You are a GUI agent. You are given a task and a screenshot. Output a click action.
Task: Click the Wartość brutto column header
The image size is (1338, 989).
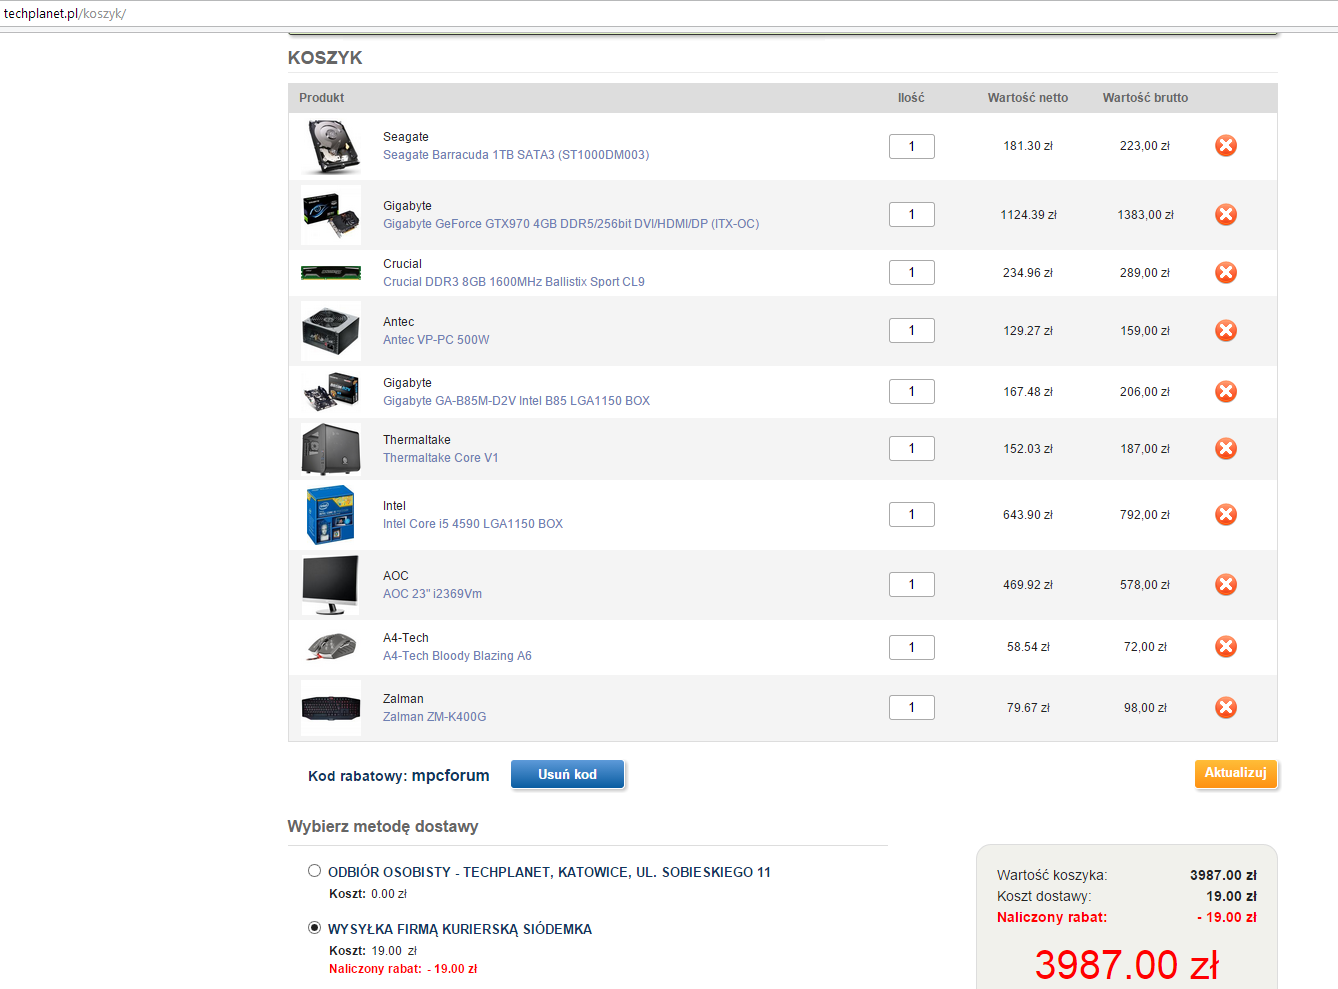pos(1145,98)
